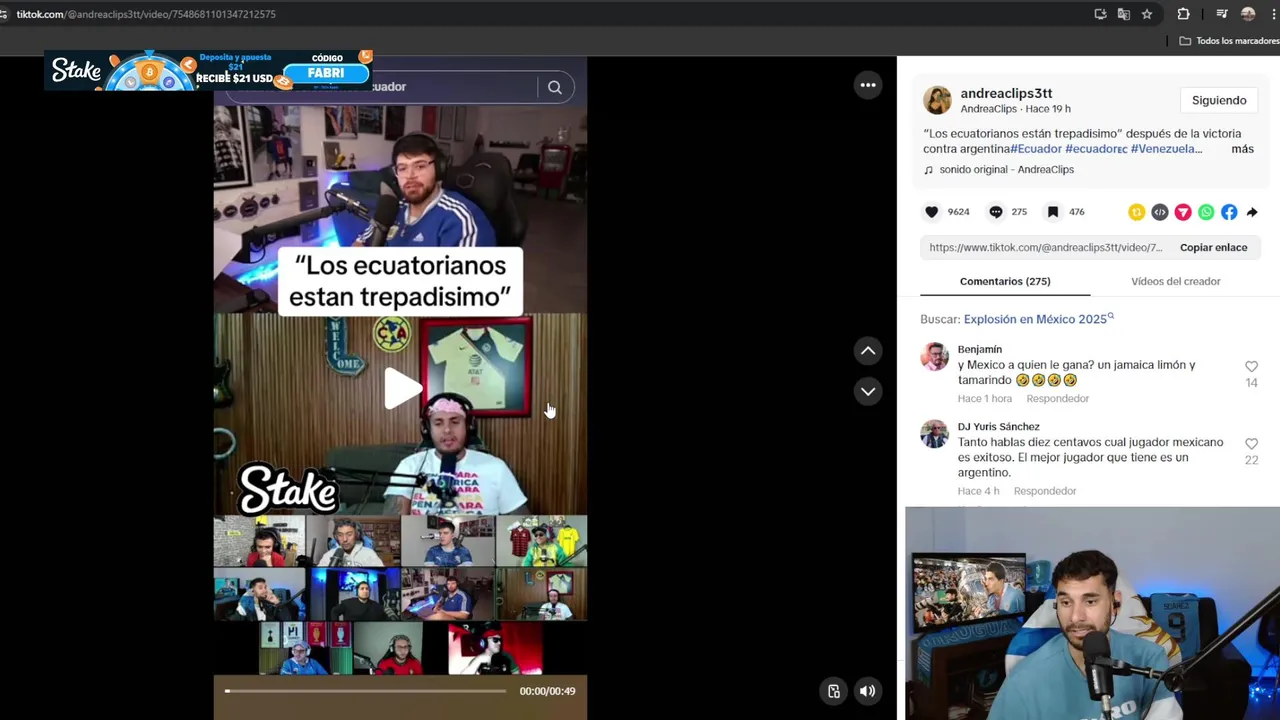The height and width of the screenshot is (720, 1280).
Task: Switch to Videos del creador tab
Action: tap(1175, 281)
